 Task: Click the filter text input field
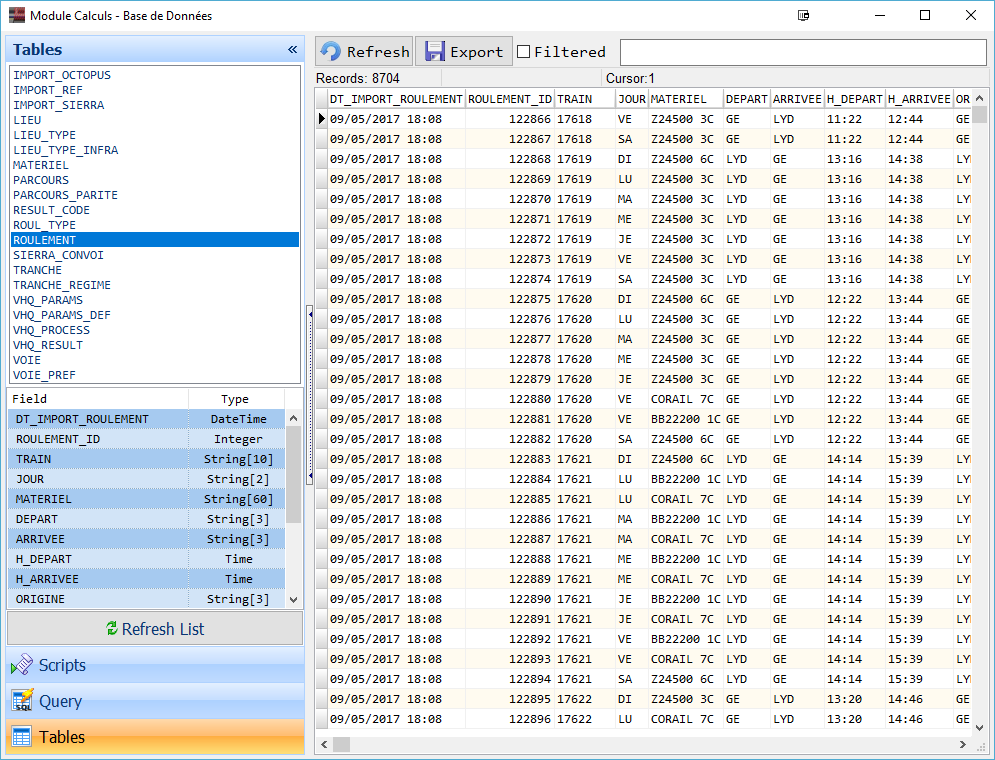802,52
